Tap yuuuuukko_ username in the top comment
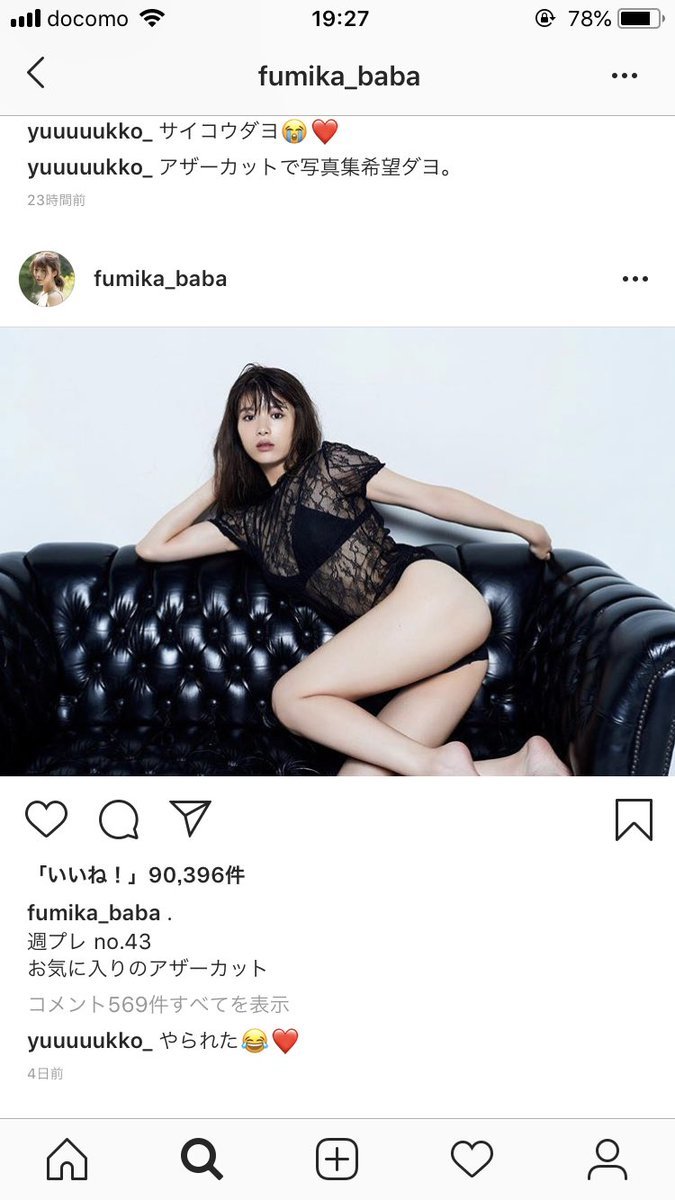This screenshot has height=1200, width=675. tap(90, 131)
